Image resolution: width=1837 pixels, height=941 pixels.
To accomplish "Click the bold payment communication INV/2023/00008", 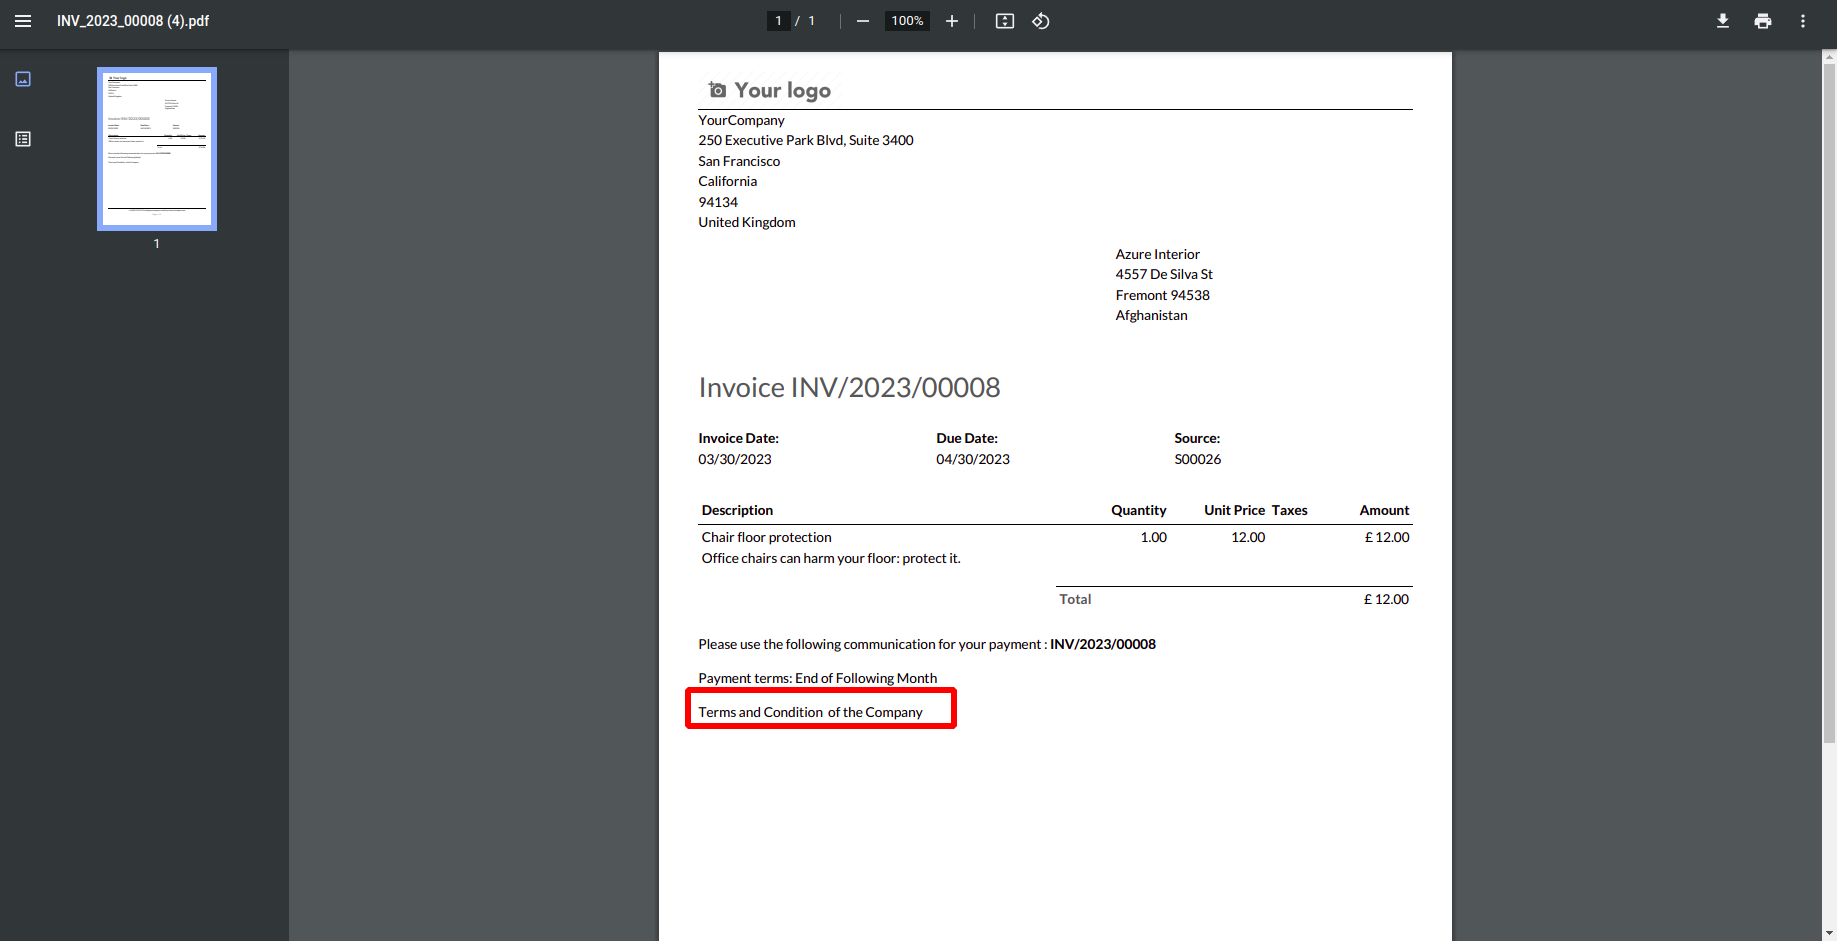I will point(1103,644).
